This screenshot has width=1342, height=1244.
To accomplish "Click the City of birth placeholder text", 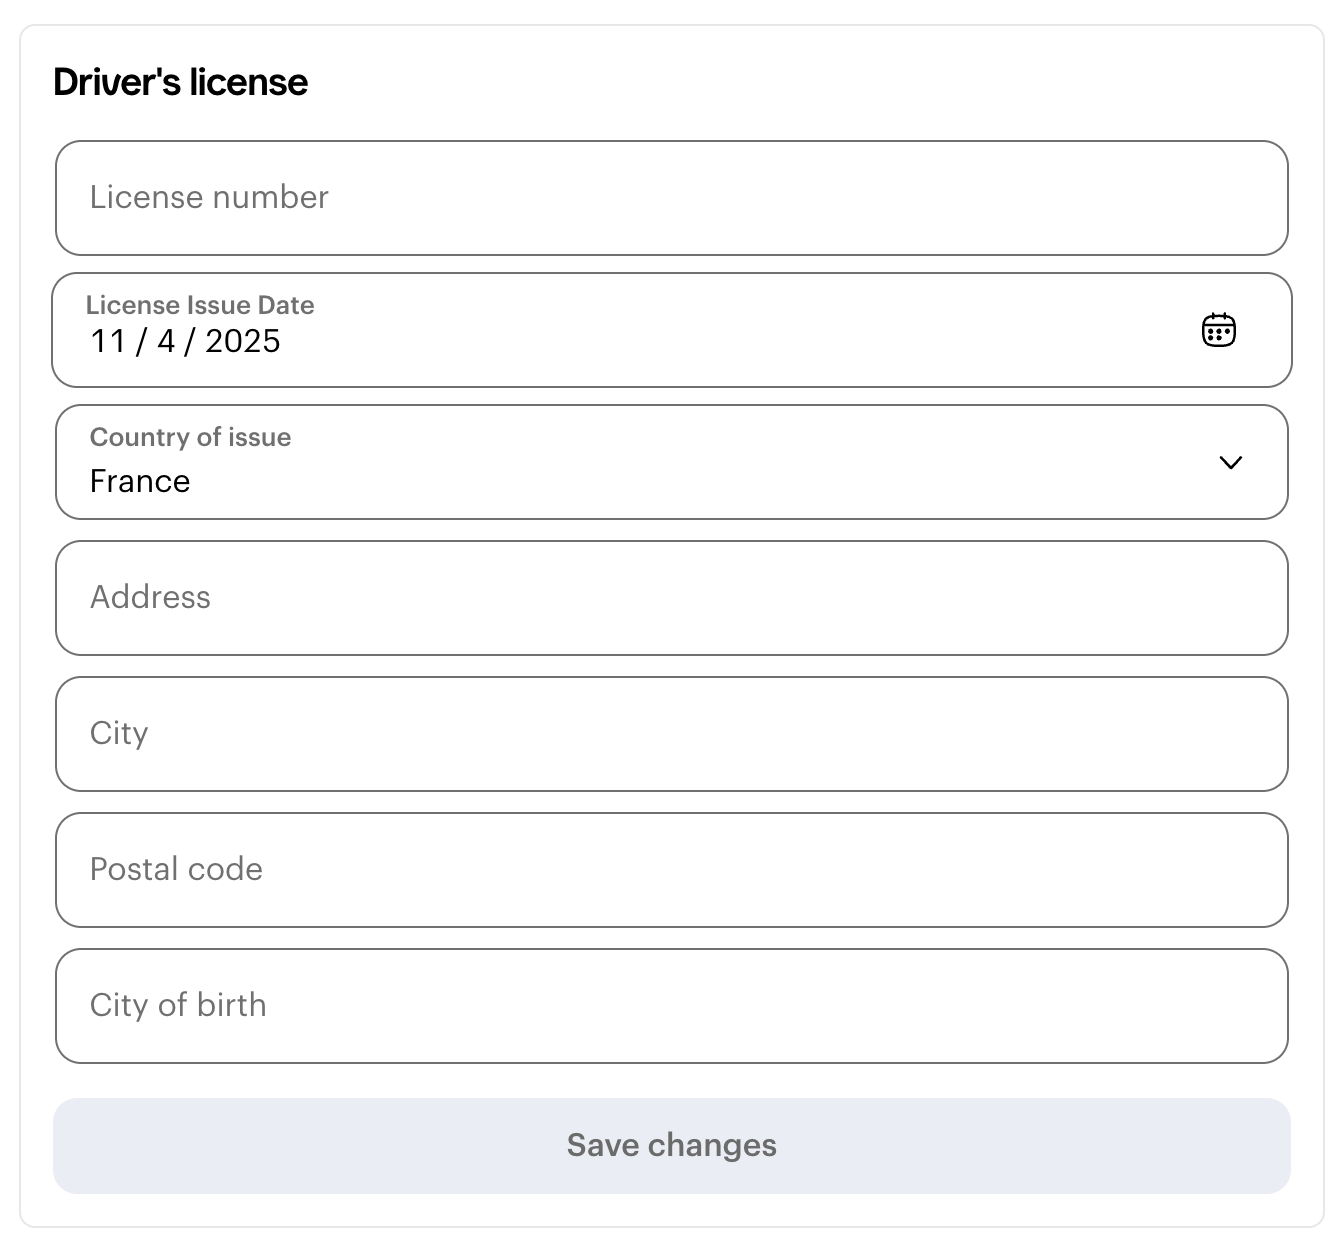I will point(178,1005).
